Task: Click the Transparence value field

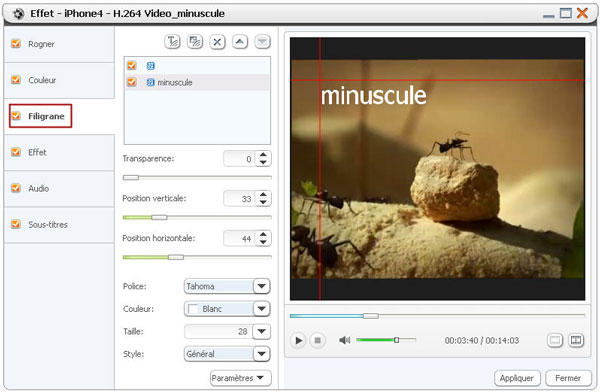Action: point(240,158)
